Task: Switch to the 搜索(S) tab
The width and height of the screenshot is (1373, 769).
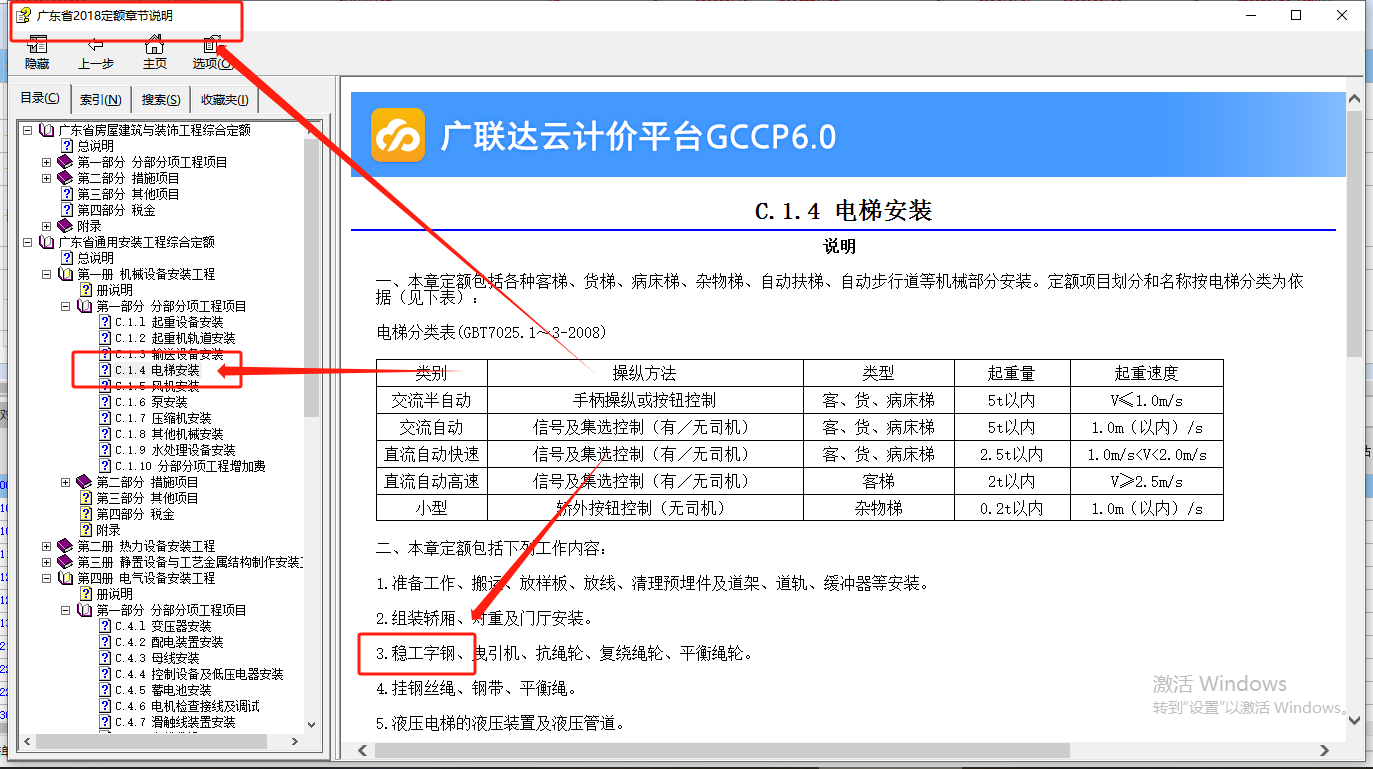Action: pos(161,99)
